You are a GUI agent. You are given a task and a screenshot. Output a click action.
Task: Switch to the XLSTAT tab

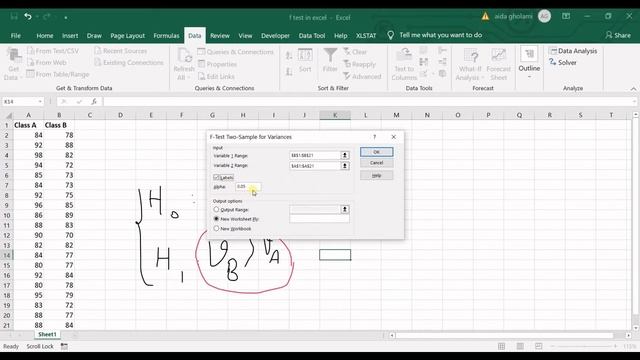coord(366,36)
